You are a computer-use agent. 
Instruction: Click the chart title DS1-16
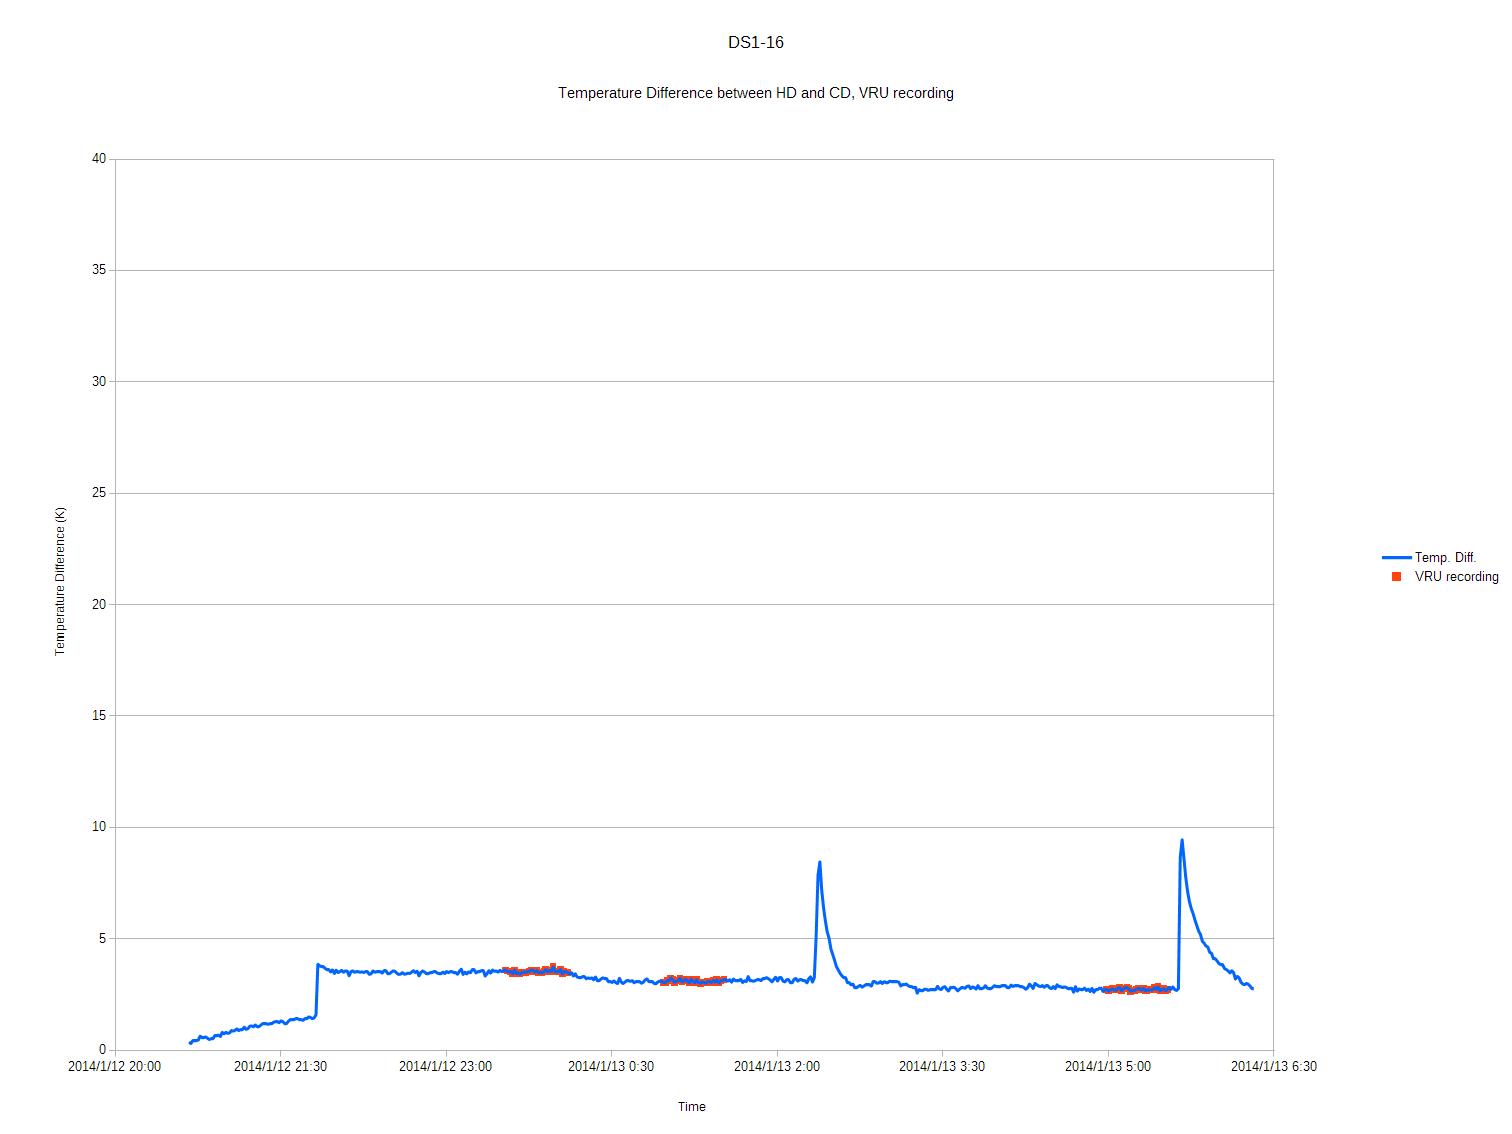pyautogui.click(x=755, y=43)
